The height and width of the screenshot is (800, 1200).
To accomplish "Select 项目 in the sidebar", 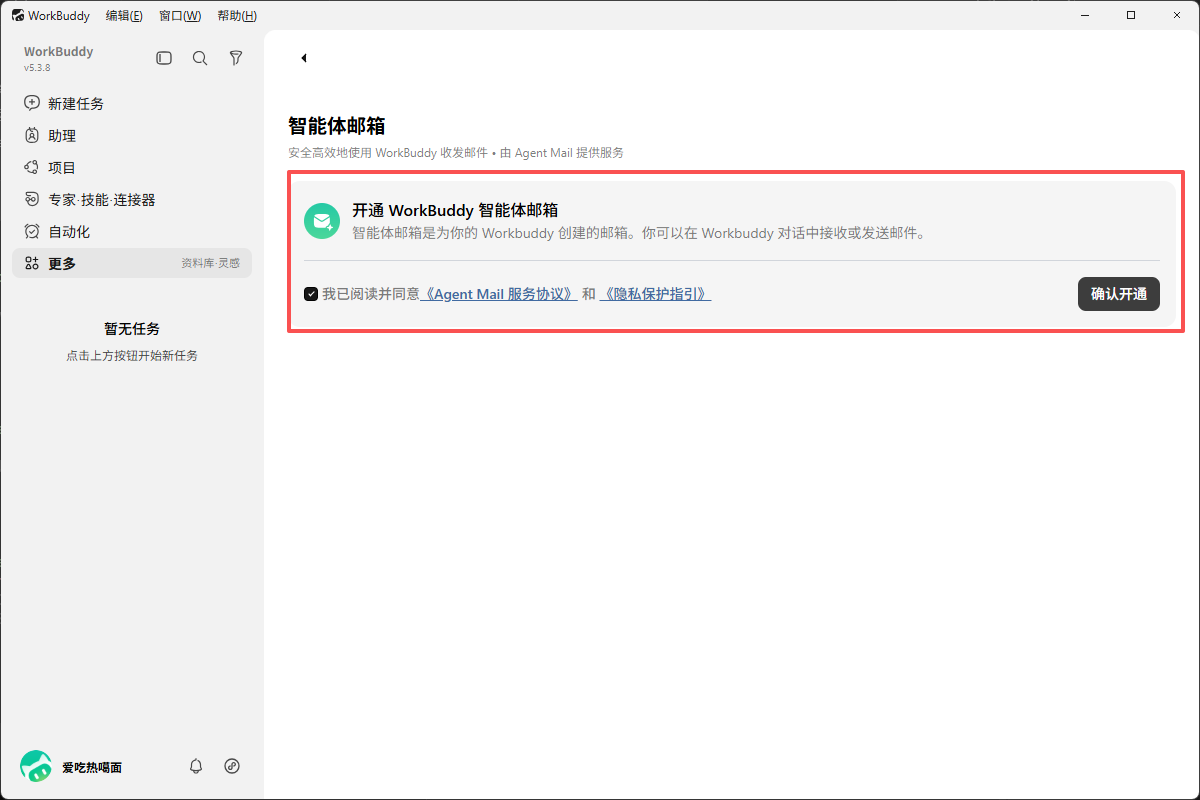I will 132,167.
